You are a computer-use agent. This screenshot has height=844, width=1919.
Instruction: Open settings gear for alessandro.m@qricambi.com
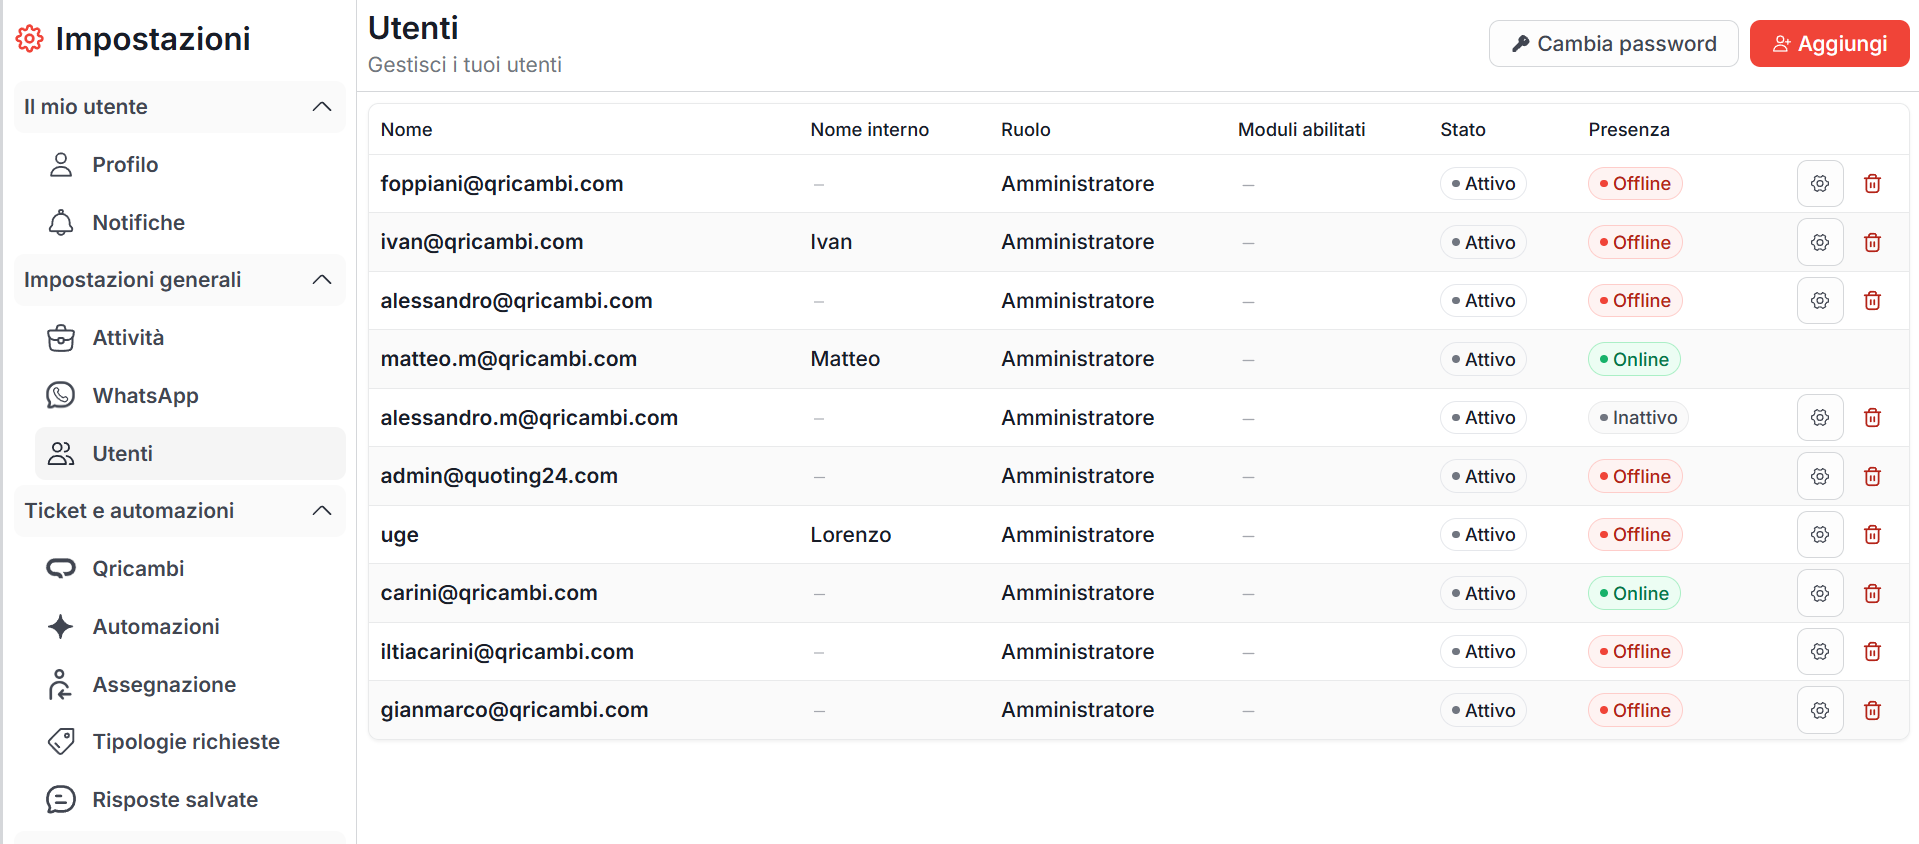tap(1819, 418)
